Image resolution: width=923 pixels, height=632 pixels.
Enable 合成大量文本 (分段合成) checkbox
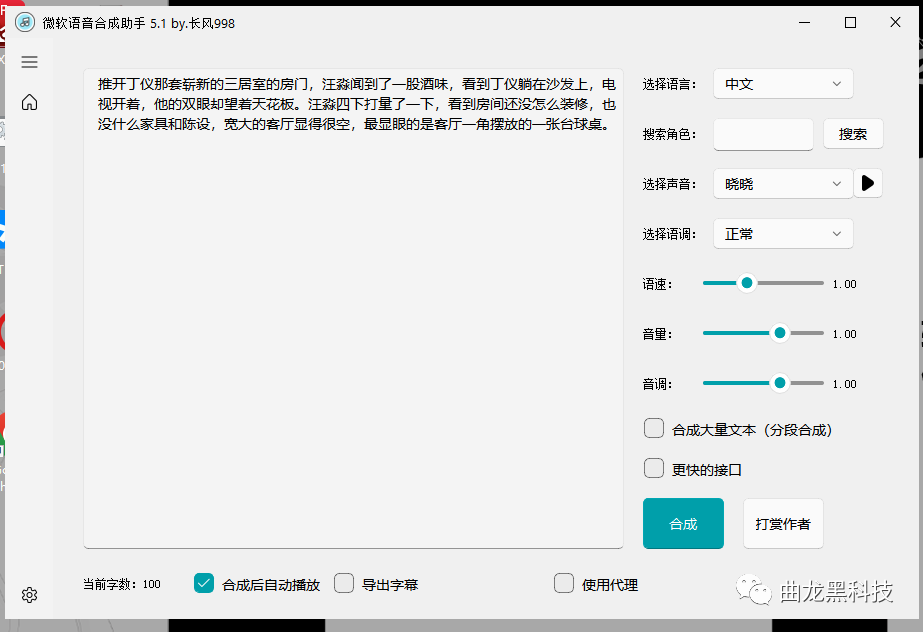coord(653,428)
